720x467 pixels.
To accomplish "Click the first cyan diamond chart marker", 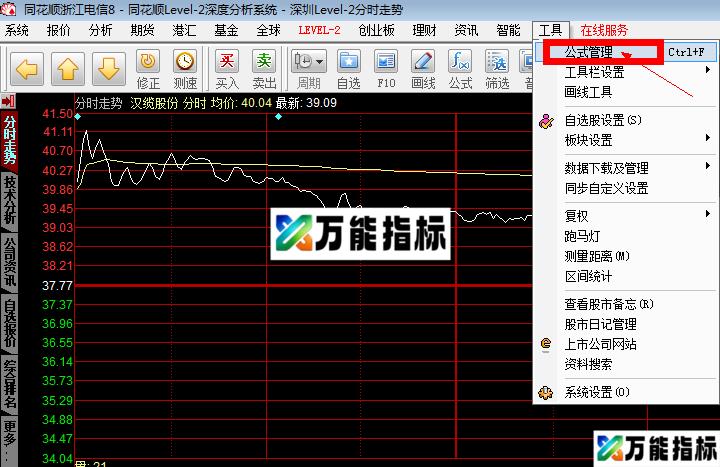I will point(78,117).
